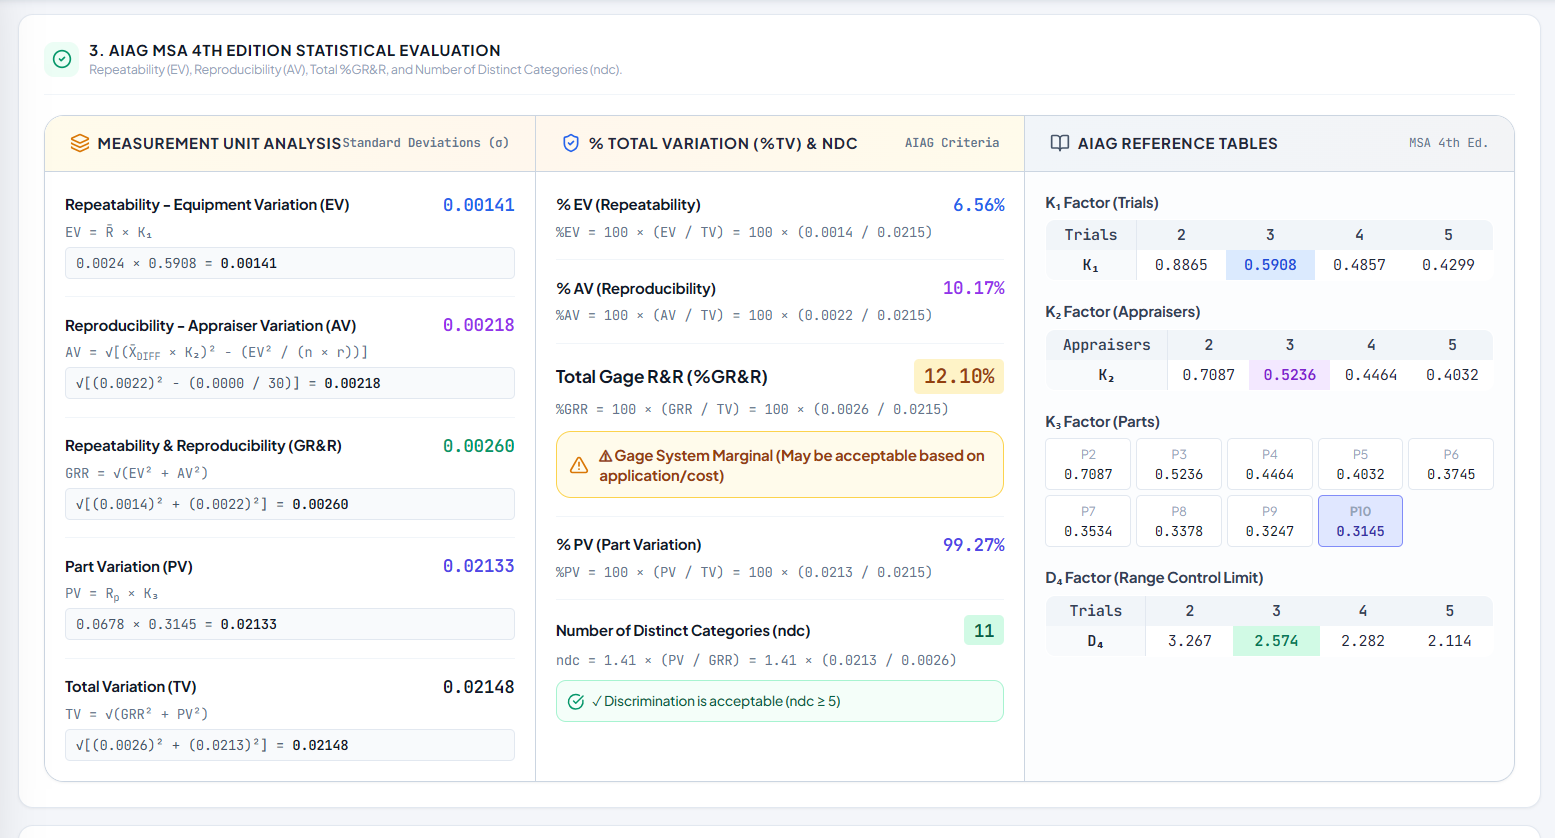Select the 0.8865 cell in the K₁ row
The image size is (1555, 838).
point(1181,265)
